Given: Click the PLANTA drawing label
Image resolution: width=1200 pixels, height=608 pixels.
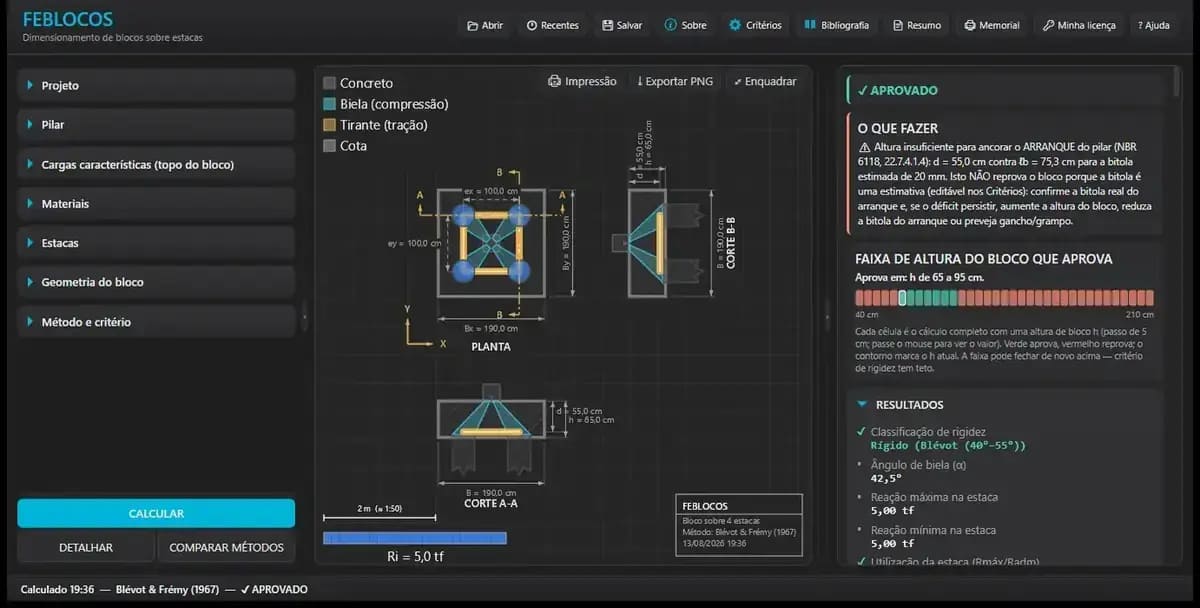Looking at the screenshot, I should [491, 347].
